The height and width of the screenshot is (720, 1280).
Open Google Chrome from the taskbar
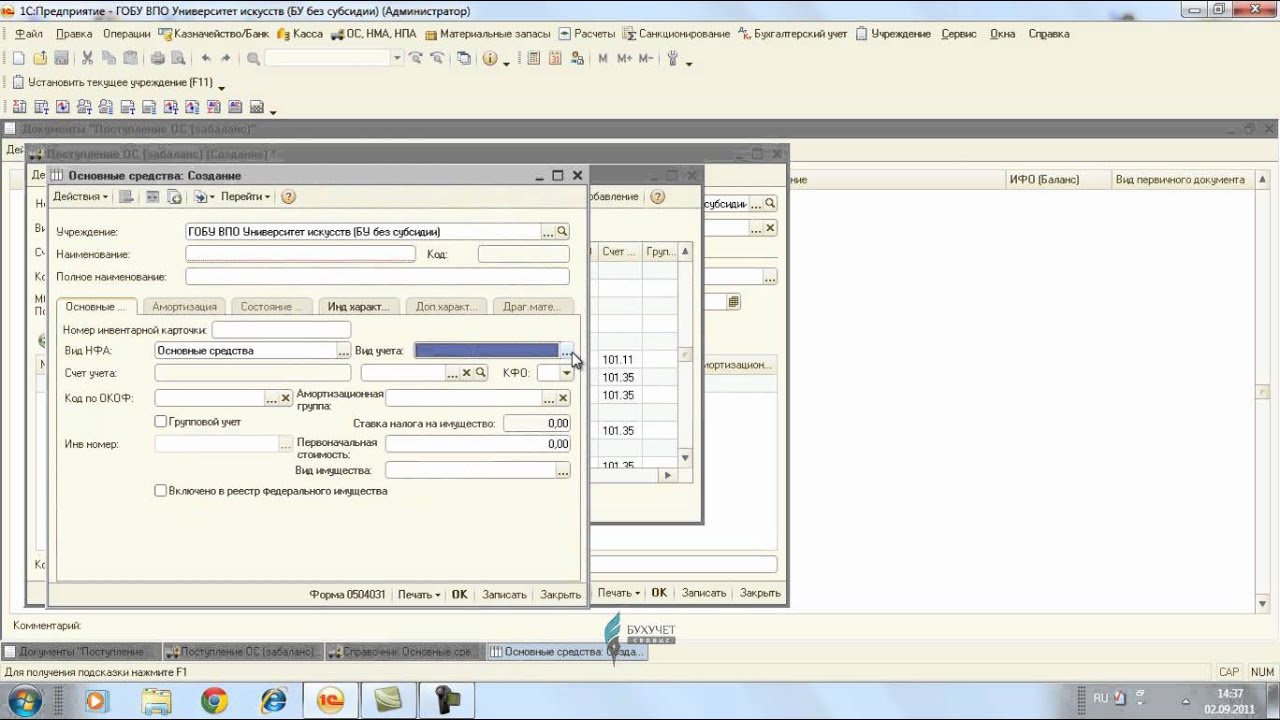213,700
